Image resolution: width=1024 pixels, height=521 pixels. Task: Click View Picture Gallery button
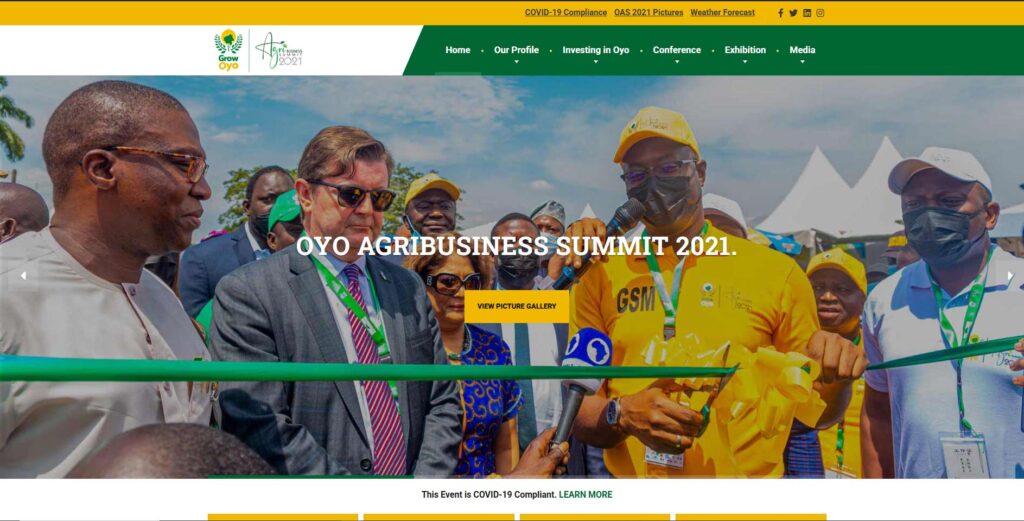[x=517, y=306]
